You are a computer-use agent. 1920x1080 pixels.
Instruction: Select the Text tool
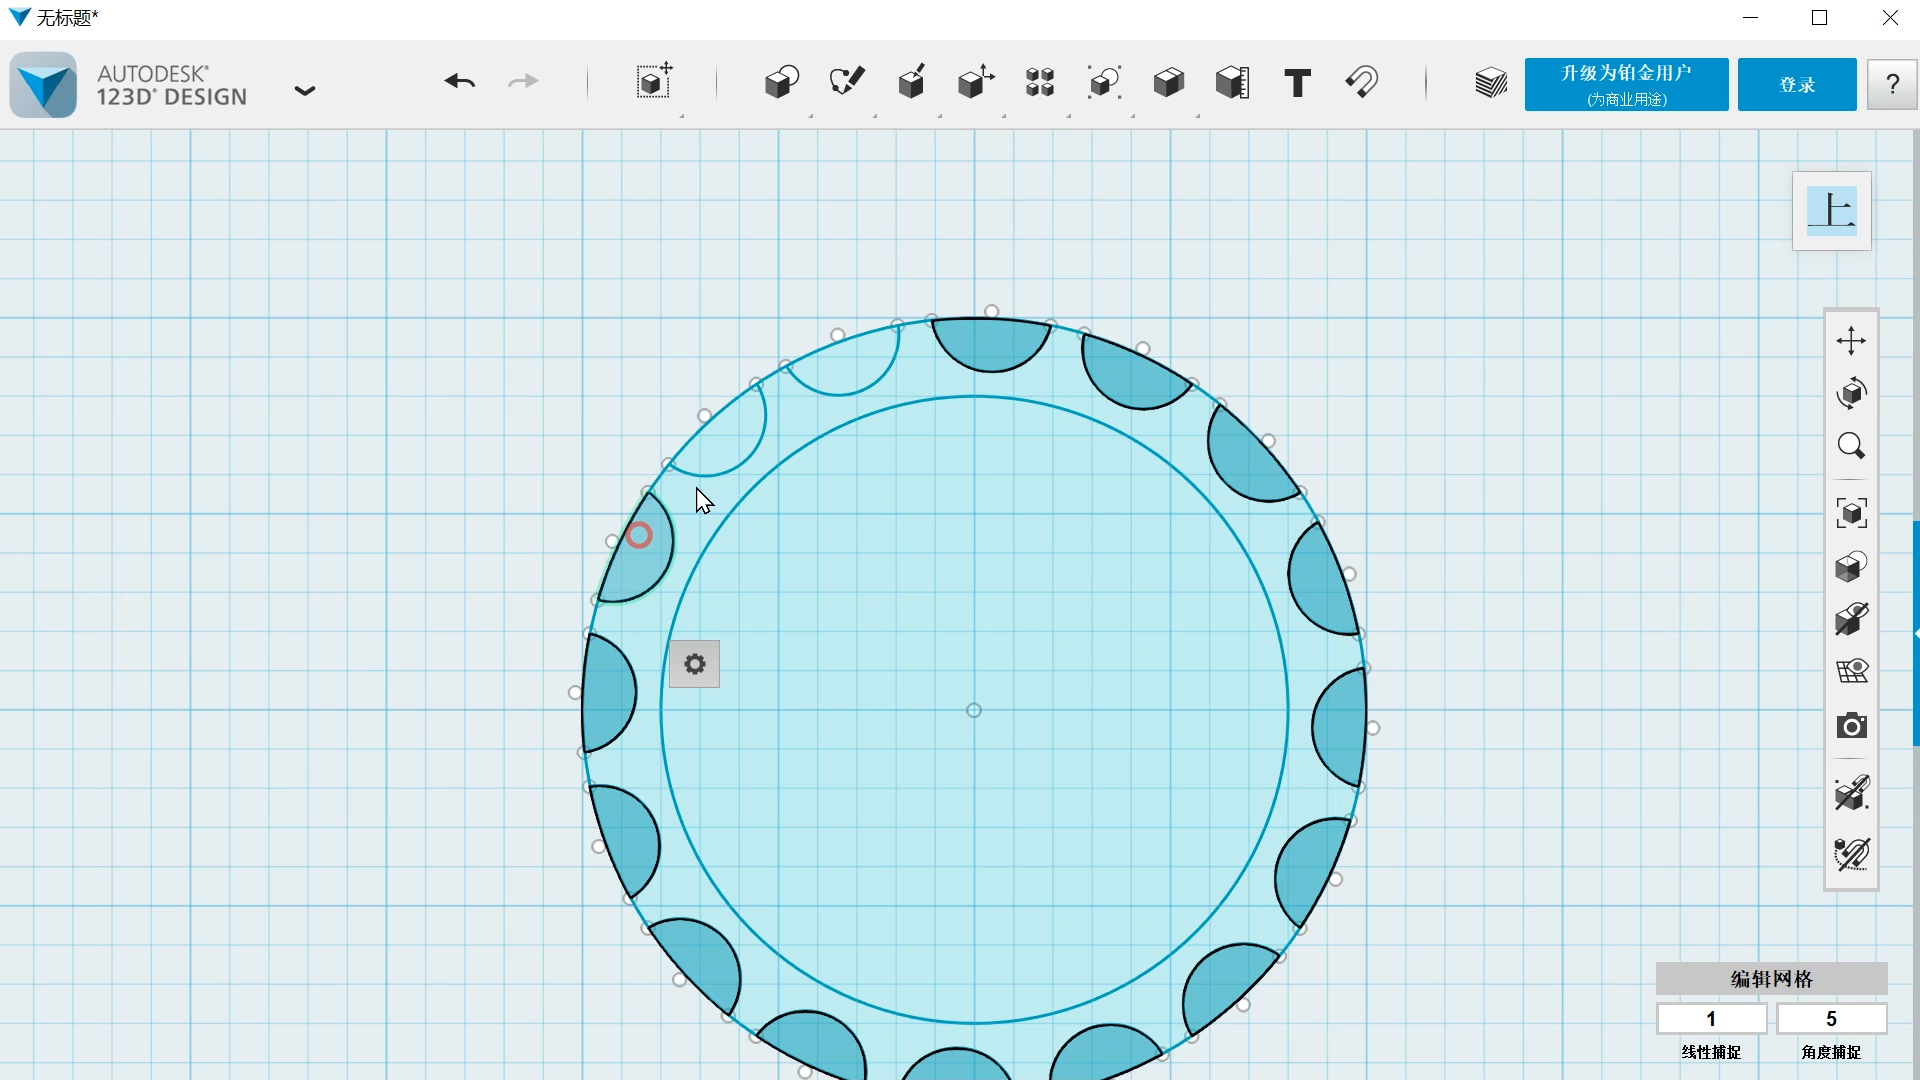click(1297, 83)
